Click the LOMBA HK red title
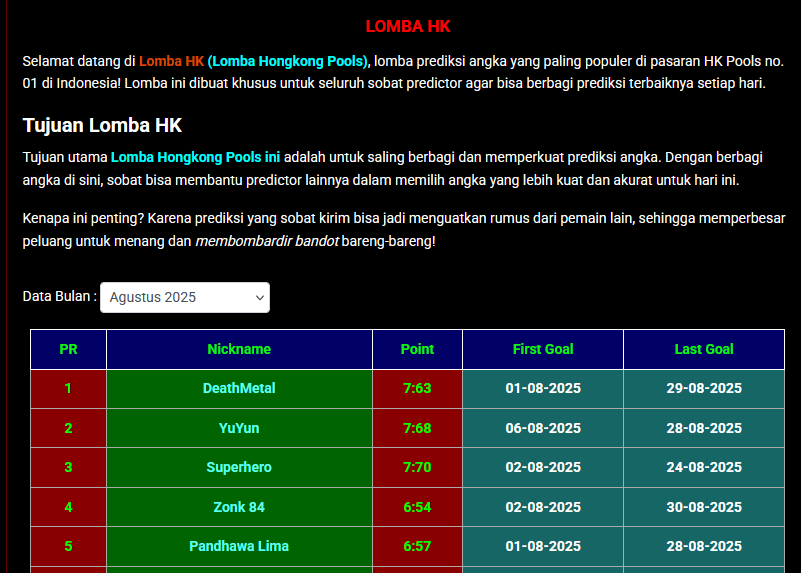801x573 pixels. click(x=408, y=27)
